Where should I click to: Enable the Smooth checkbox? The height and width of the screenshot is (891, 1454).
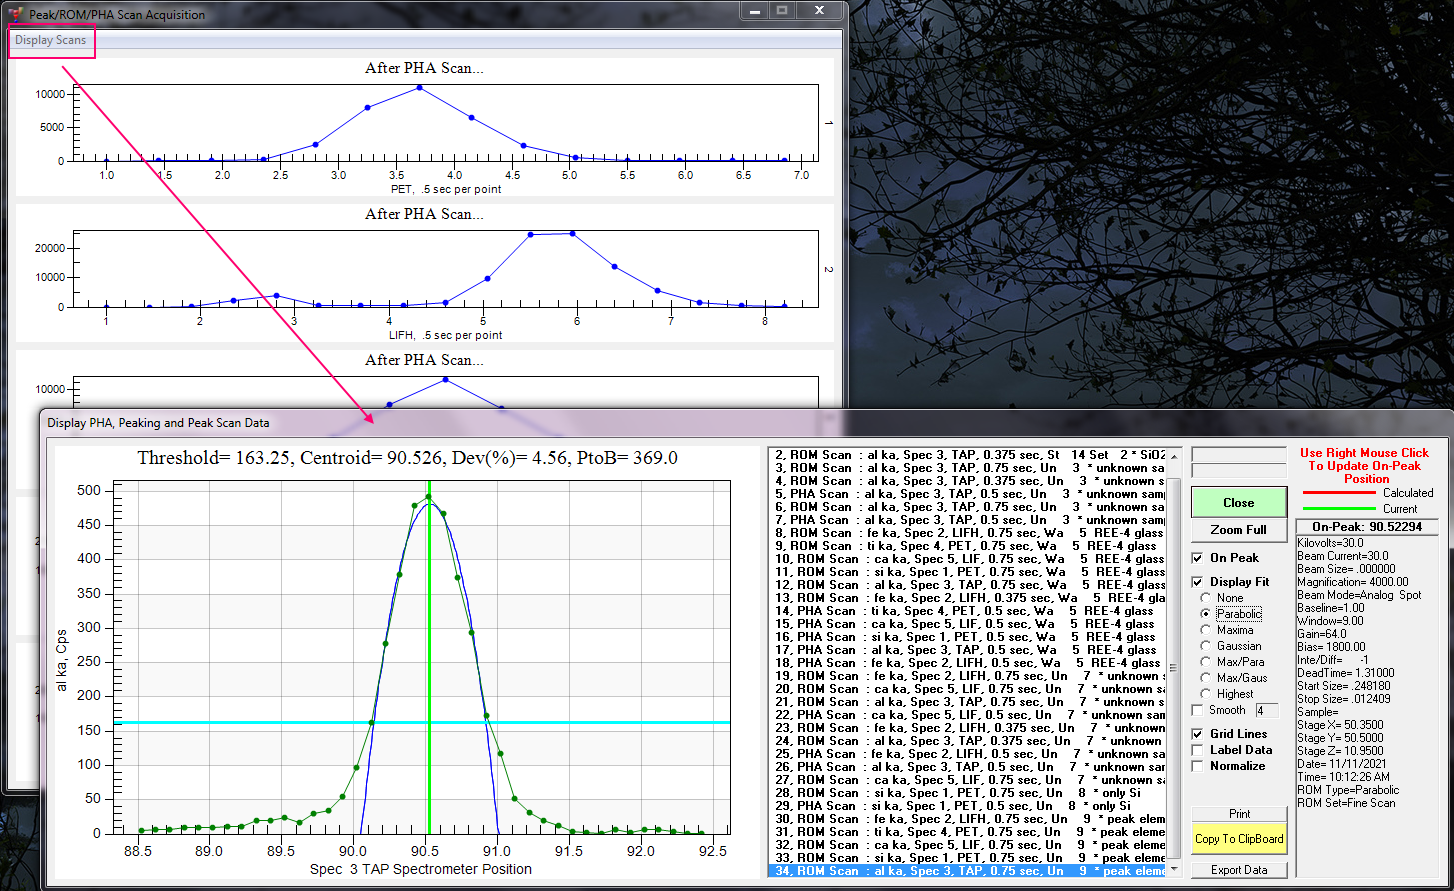coord(1198,710)
